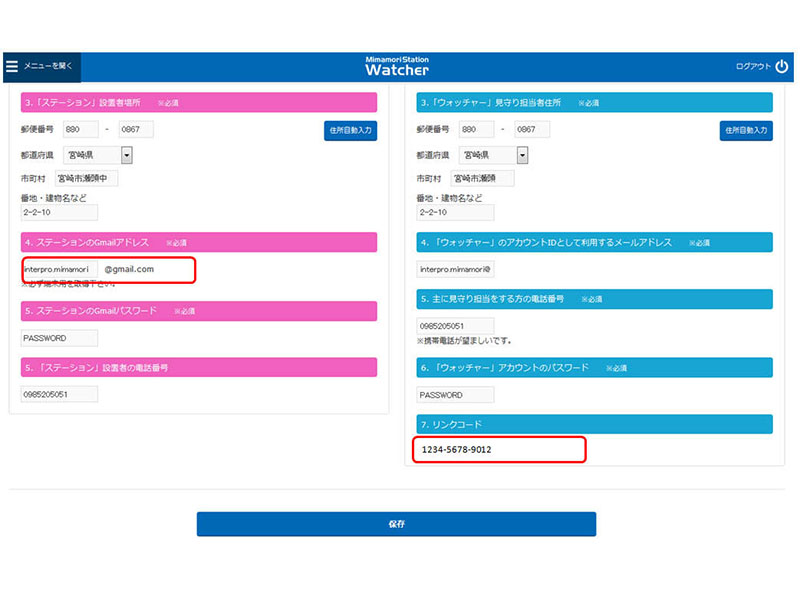Click the 番地・建物名など label in the station section
The image size is (800, 600).
(x=54, y=198)
